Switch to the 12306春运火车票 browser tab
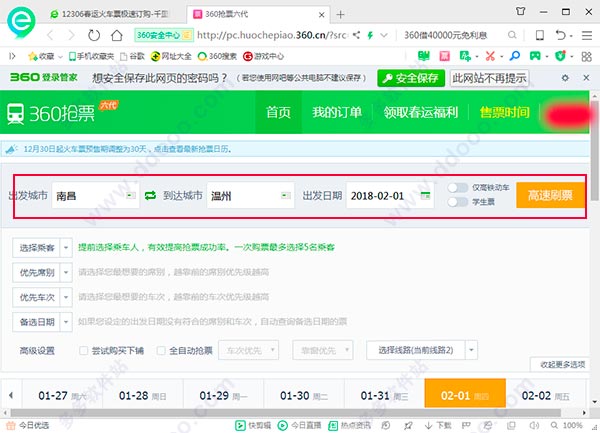The width and height of the screenshot is (600, 433). point(110,14)
